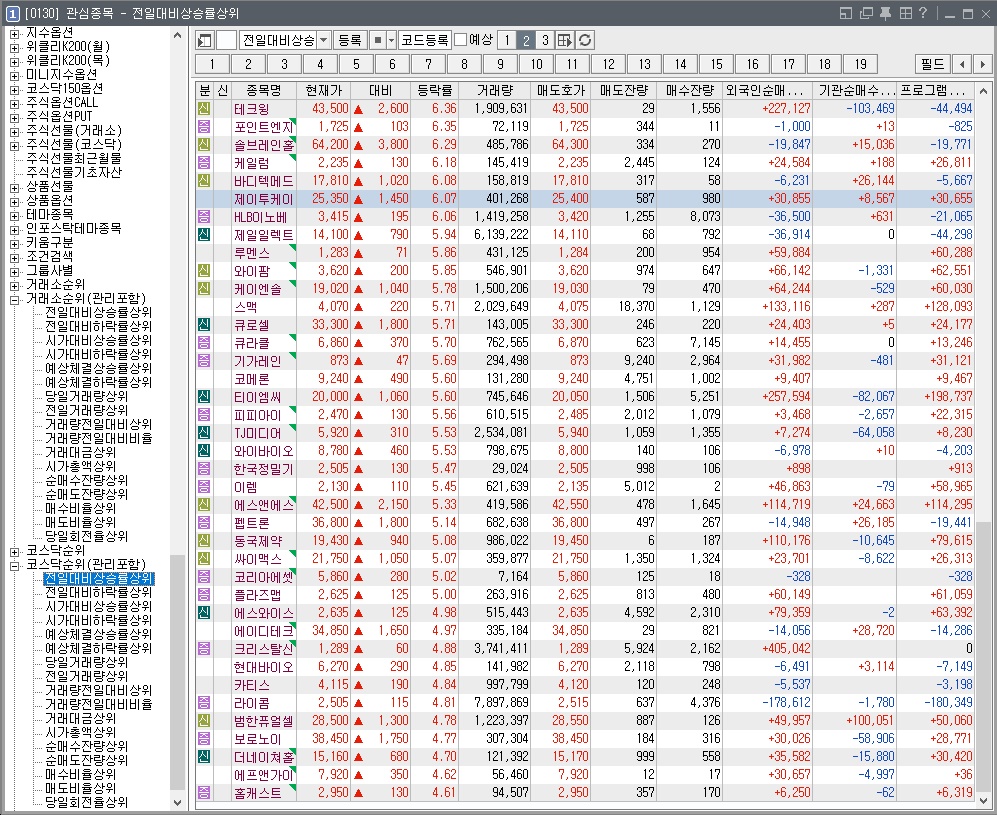997x815 pixels.
Task: Click the 종목명 column header
Action: (x=263, y=90)
